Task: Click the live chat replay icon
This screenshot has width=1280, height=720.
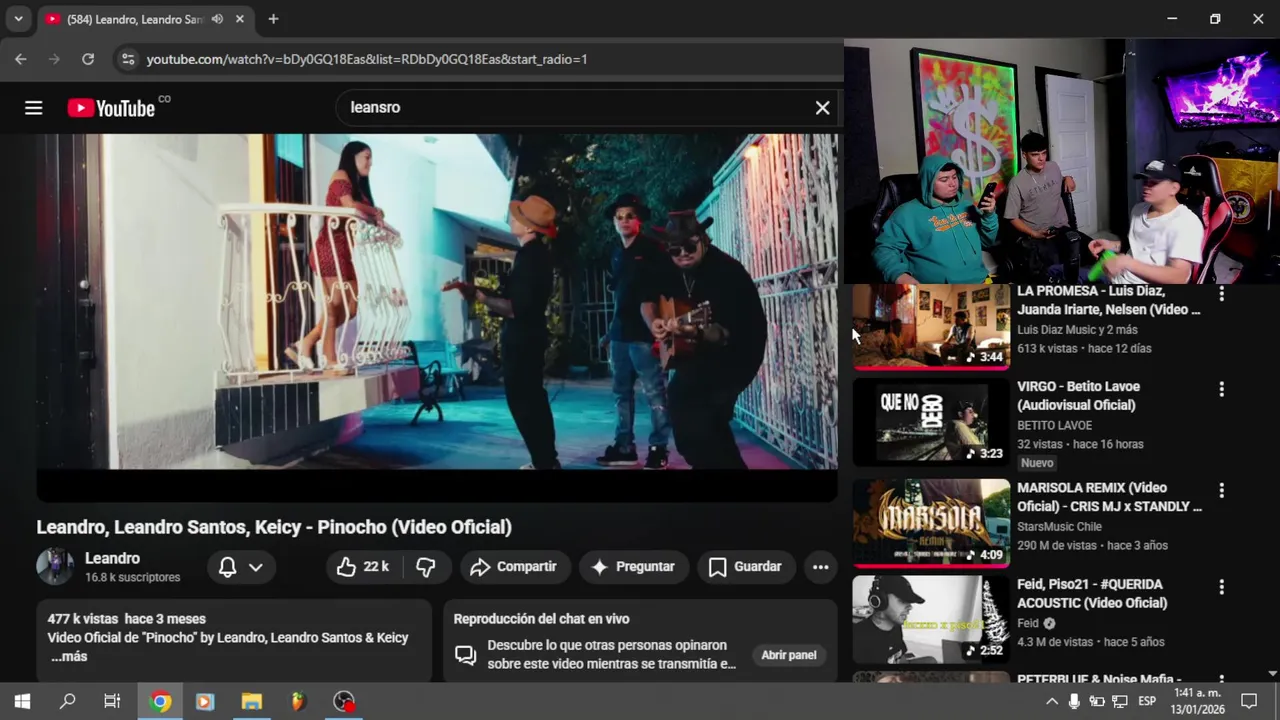Action: (x=465, y=655)
